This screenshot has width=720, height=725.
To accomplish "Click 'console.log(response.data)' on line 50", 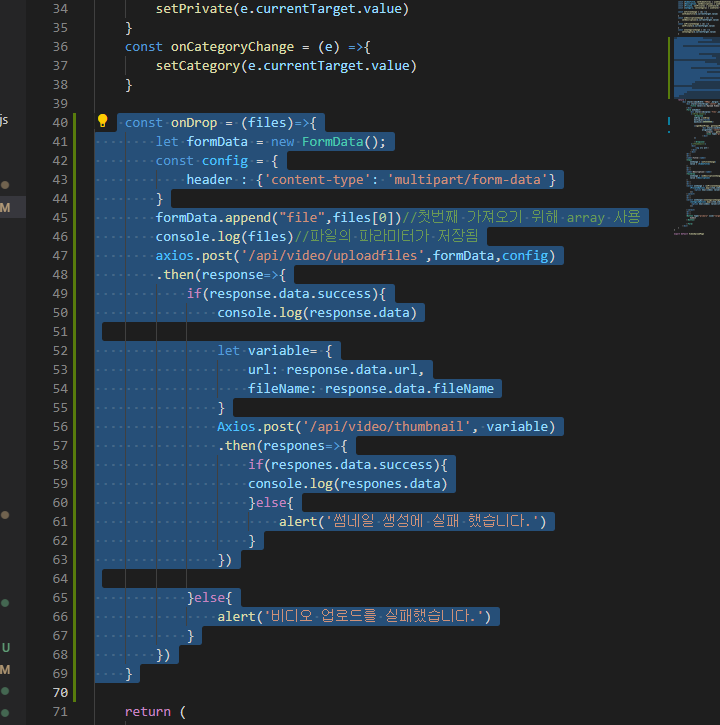I will (317, 313).
